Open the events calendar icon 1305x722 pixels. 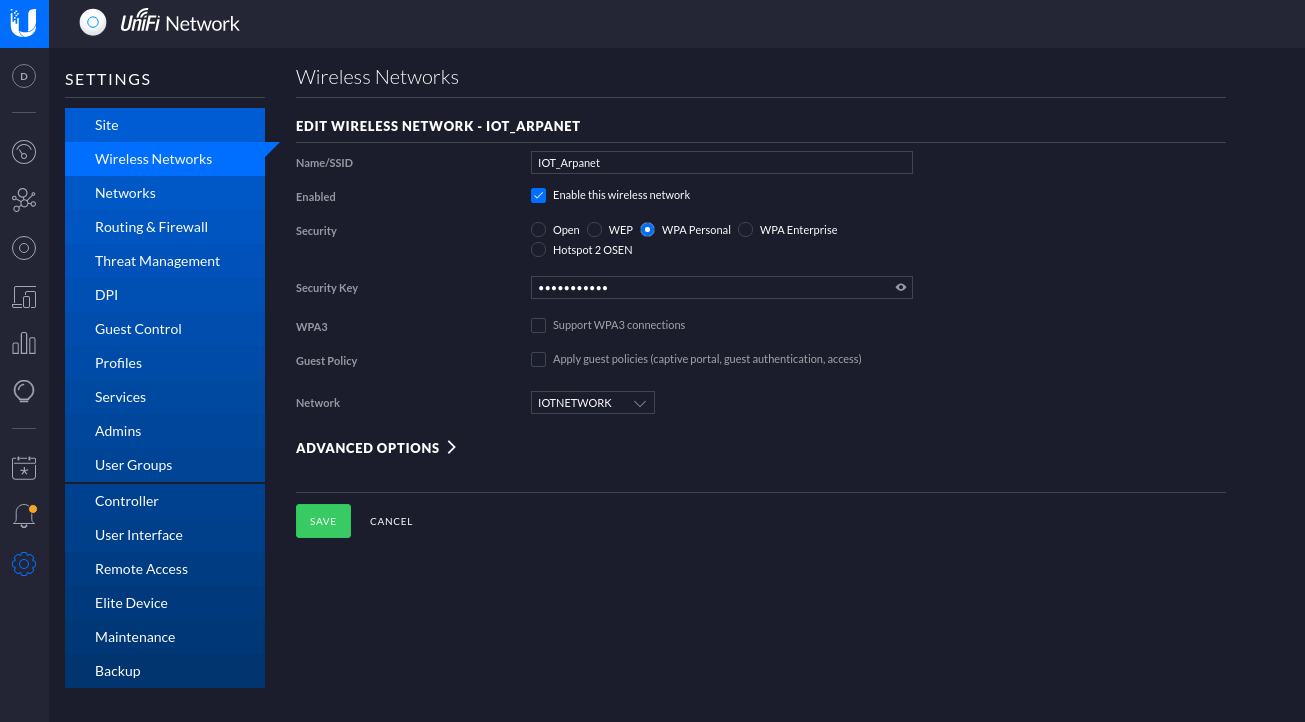tap(24, 467)
